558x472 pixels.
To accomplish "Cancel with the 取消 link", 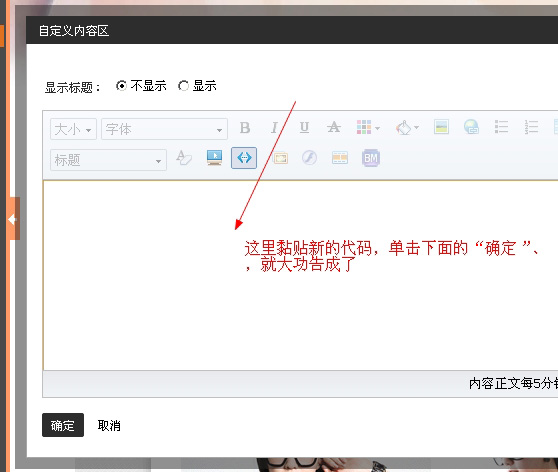I will pos(109,425).
